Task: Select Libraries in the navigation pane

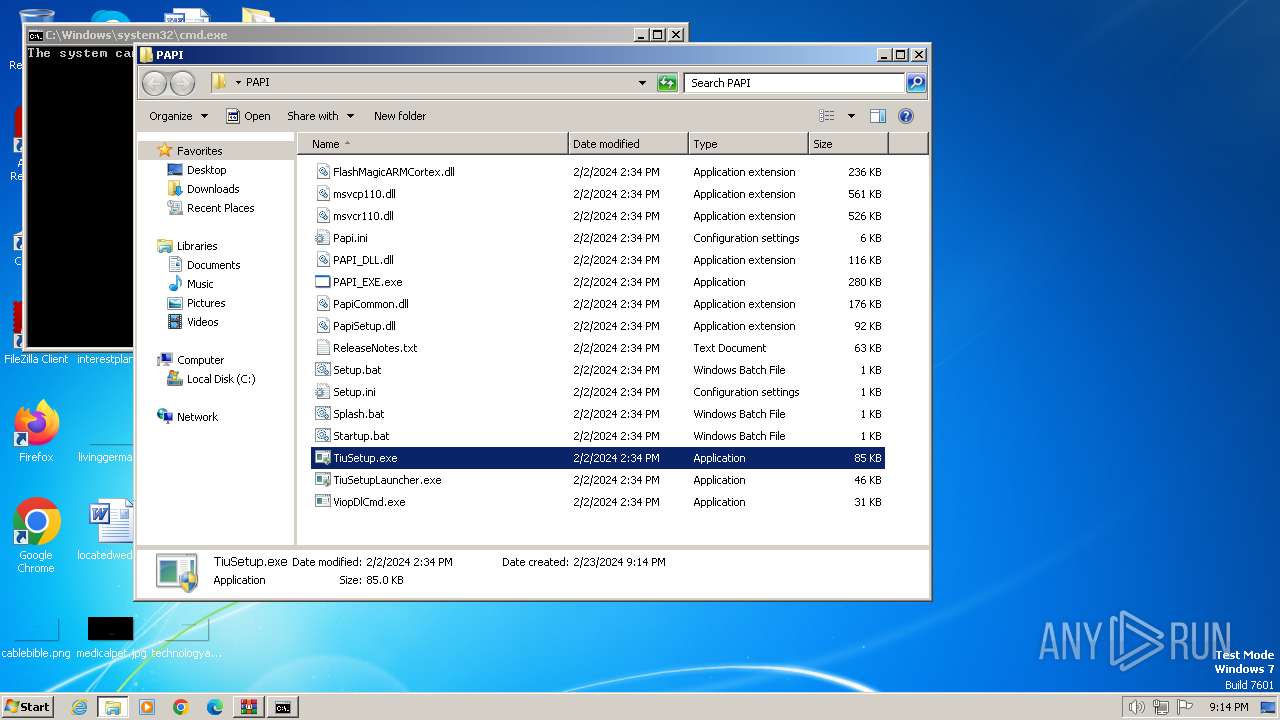Action: tap(197, 246)
